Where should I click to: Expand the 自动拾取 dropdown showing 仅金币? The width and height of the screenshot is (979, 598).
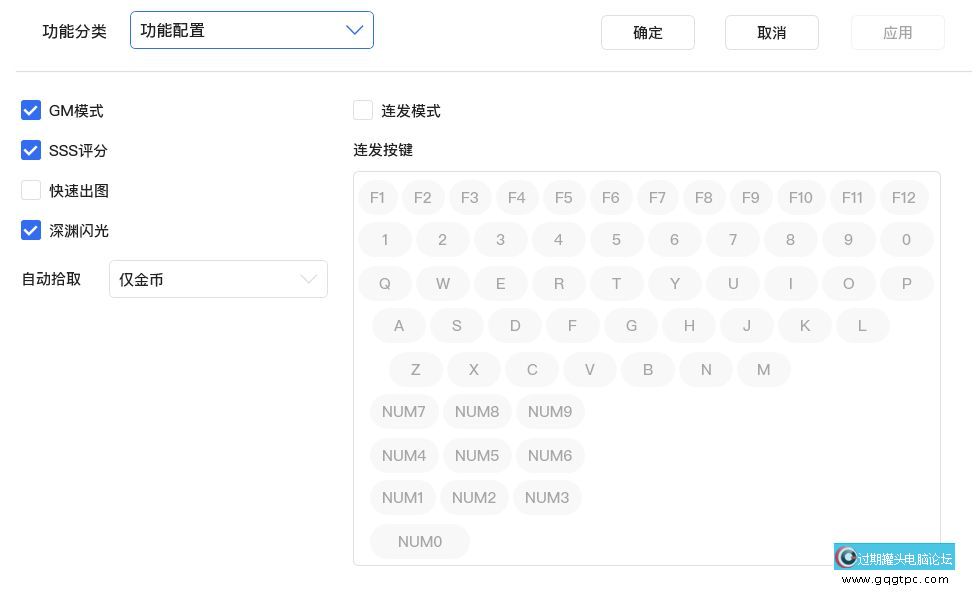pyautogui.click(x=218, y=280)
